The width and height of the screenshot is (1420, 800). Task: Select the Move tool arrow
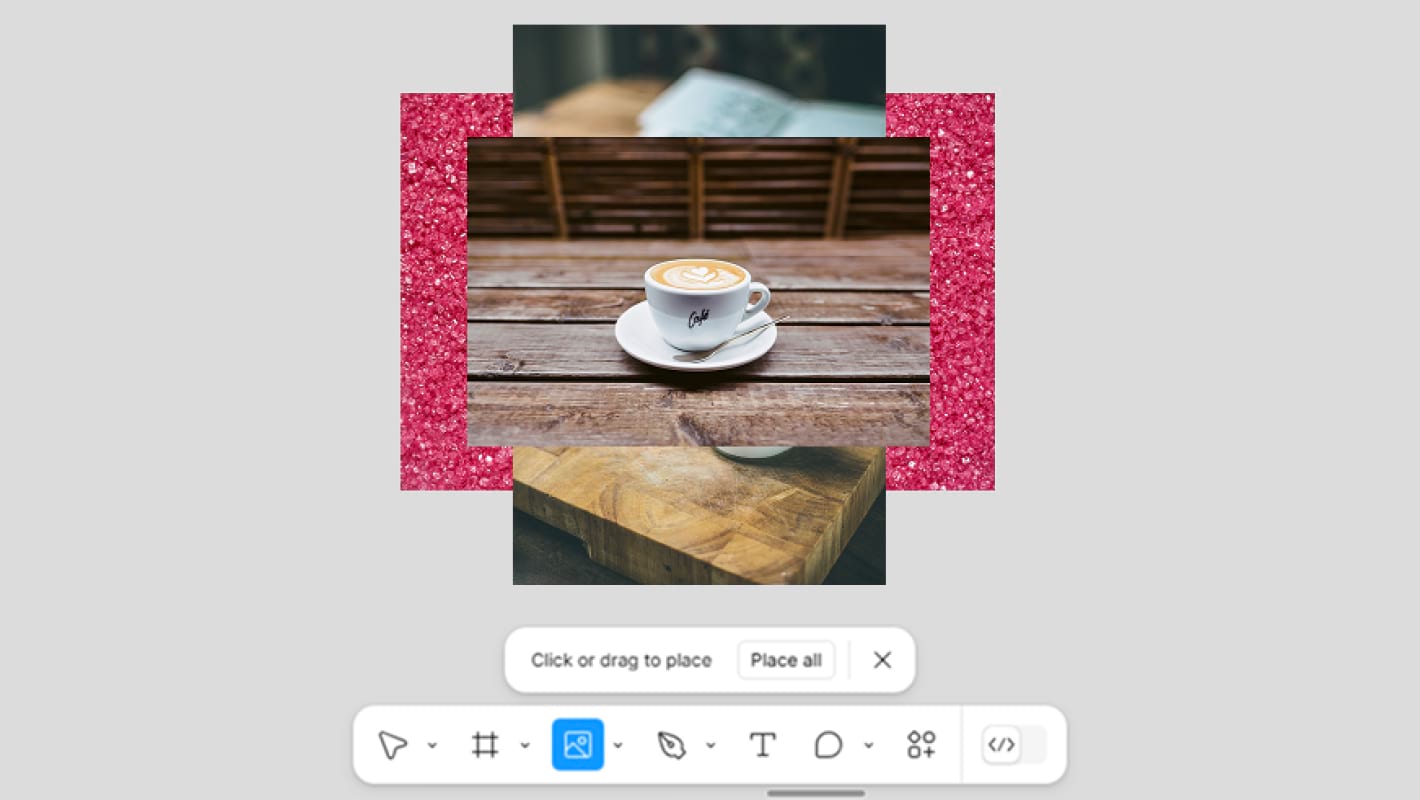point(392,745)
